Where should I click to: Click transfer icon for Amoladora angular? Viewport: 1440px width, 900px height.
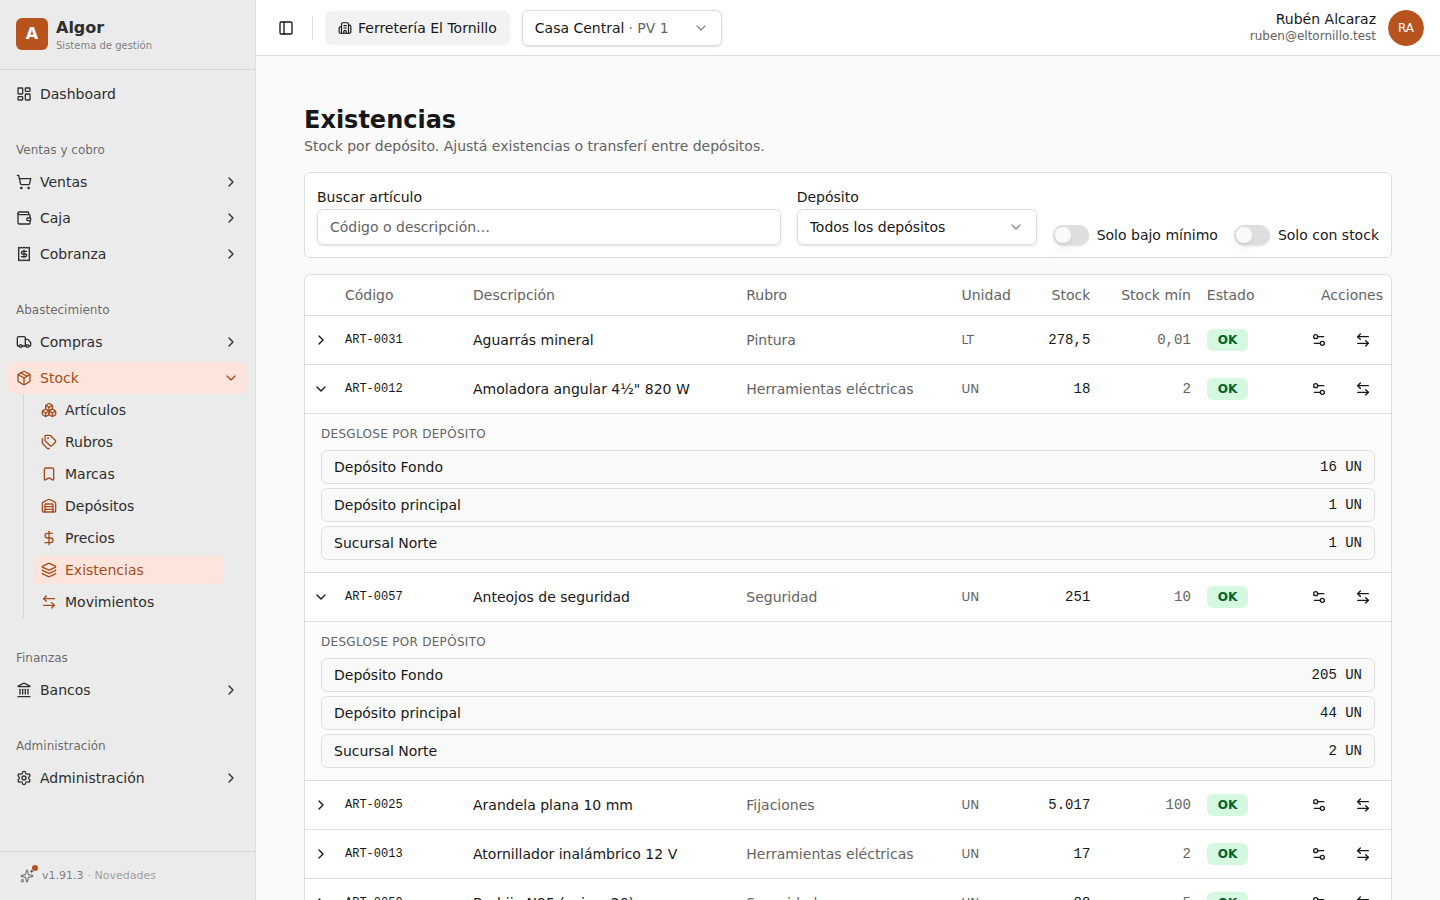1363,389
